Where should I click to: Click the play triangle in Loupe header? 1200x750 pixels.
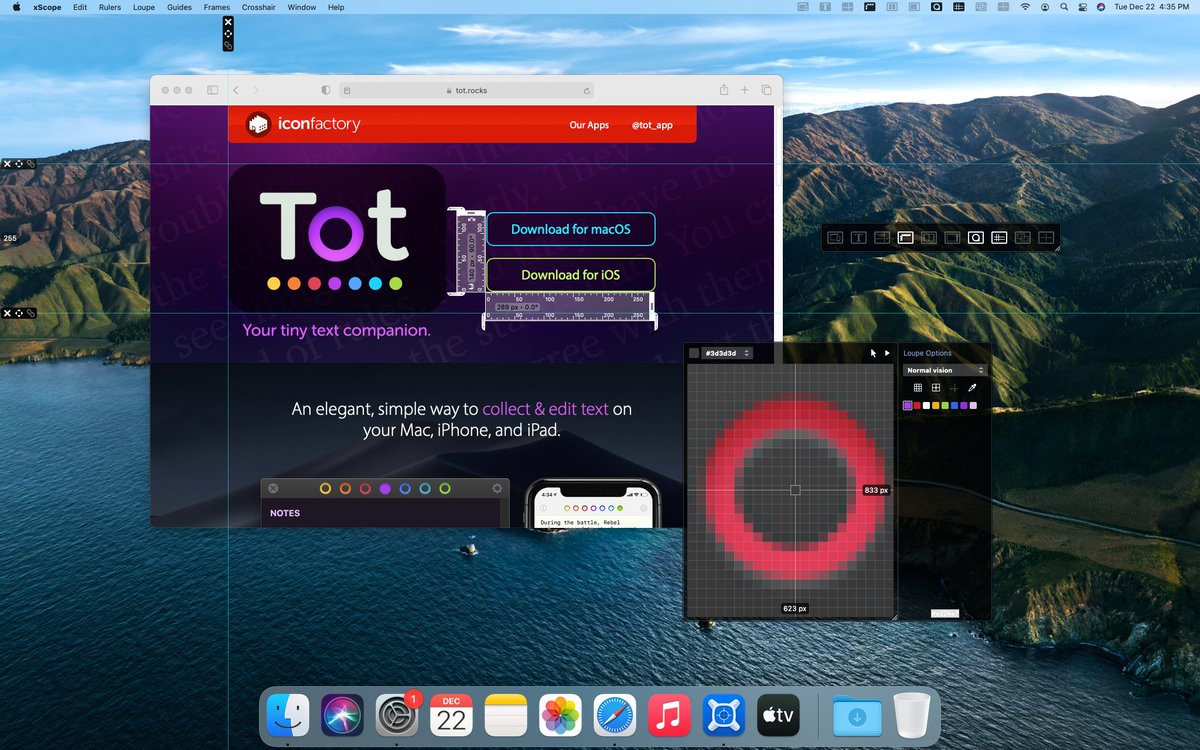coord(886,353)
